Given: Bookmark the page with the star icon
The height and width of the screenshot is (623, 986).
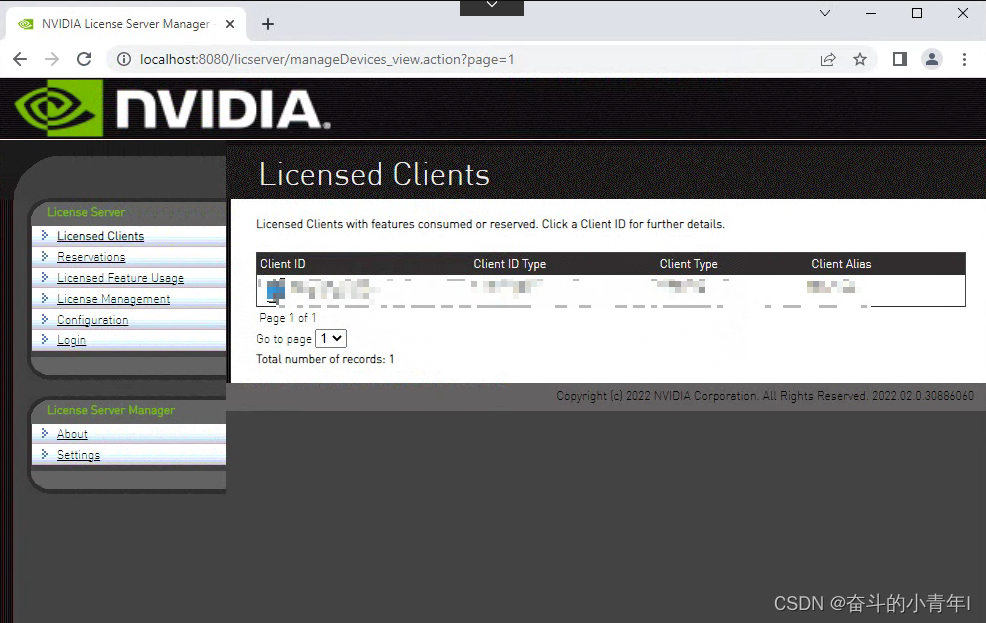Looking at the screenshot, I should 860,59.
